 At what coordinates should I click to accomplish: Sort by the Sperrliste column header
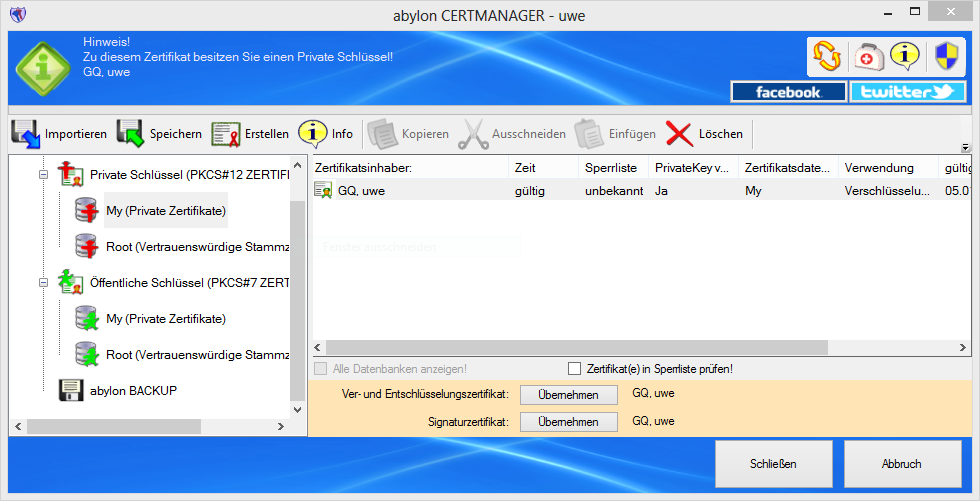tap(614, 167)
